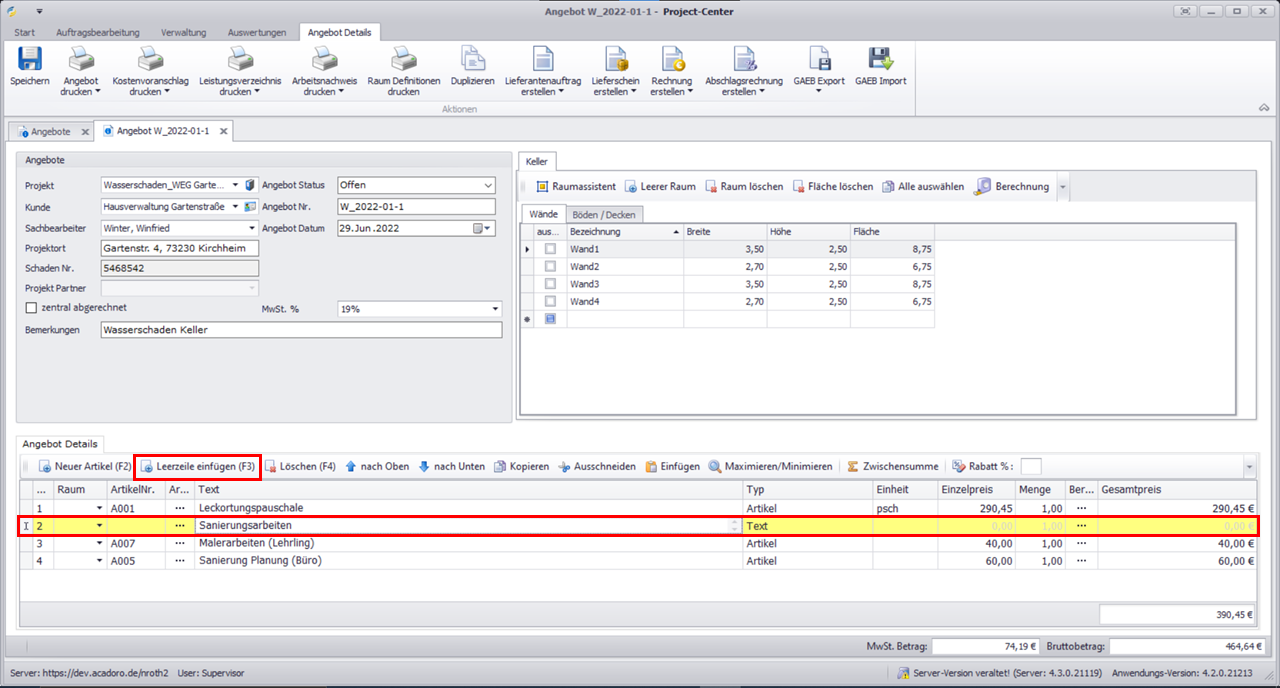Image resolution: width=1280 pixels, height=688 pixels.
Task: Click the GAEB Import icon
Action: [x=880, y=59]
